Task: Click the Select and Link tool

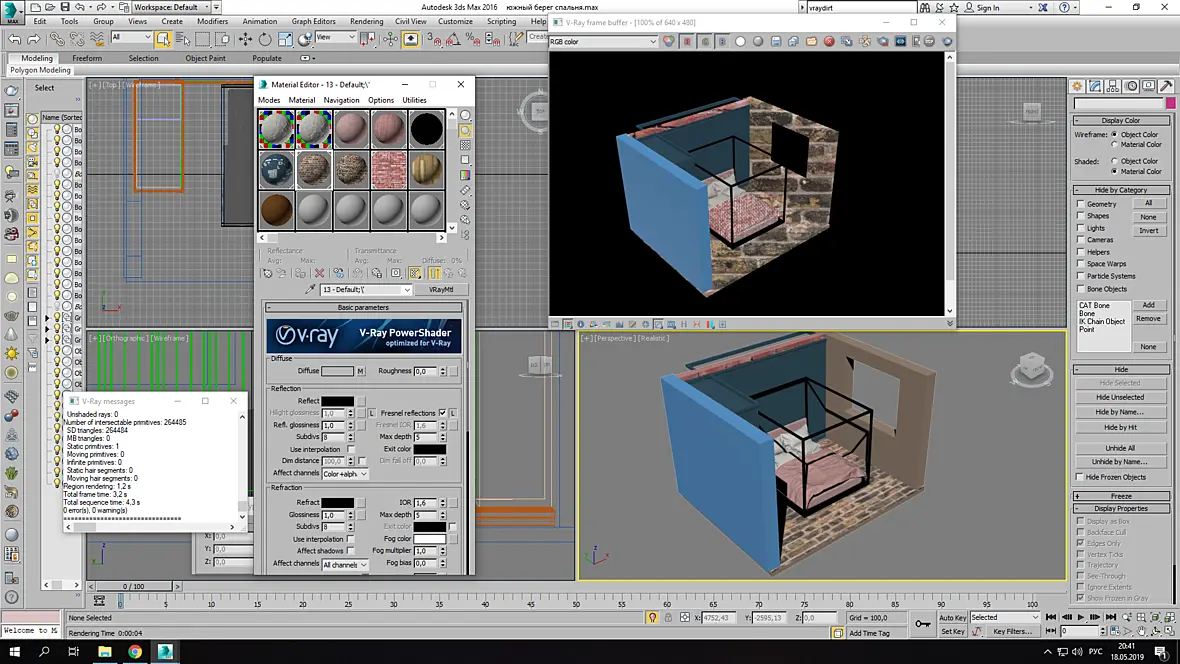Action: click(x=58, y=39)
